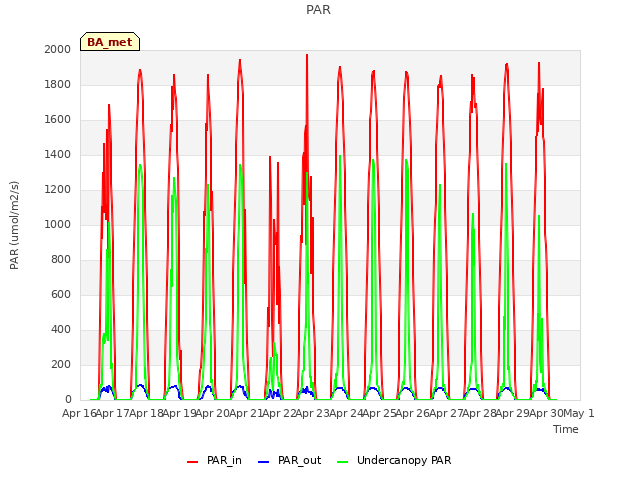Click the Apr 21 x-axis date label

click(x=246, y=413)
